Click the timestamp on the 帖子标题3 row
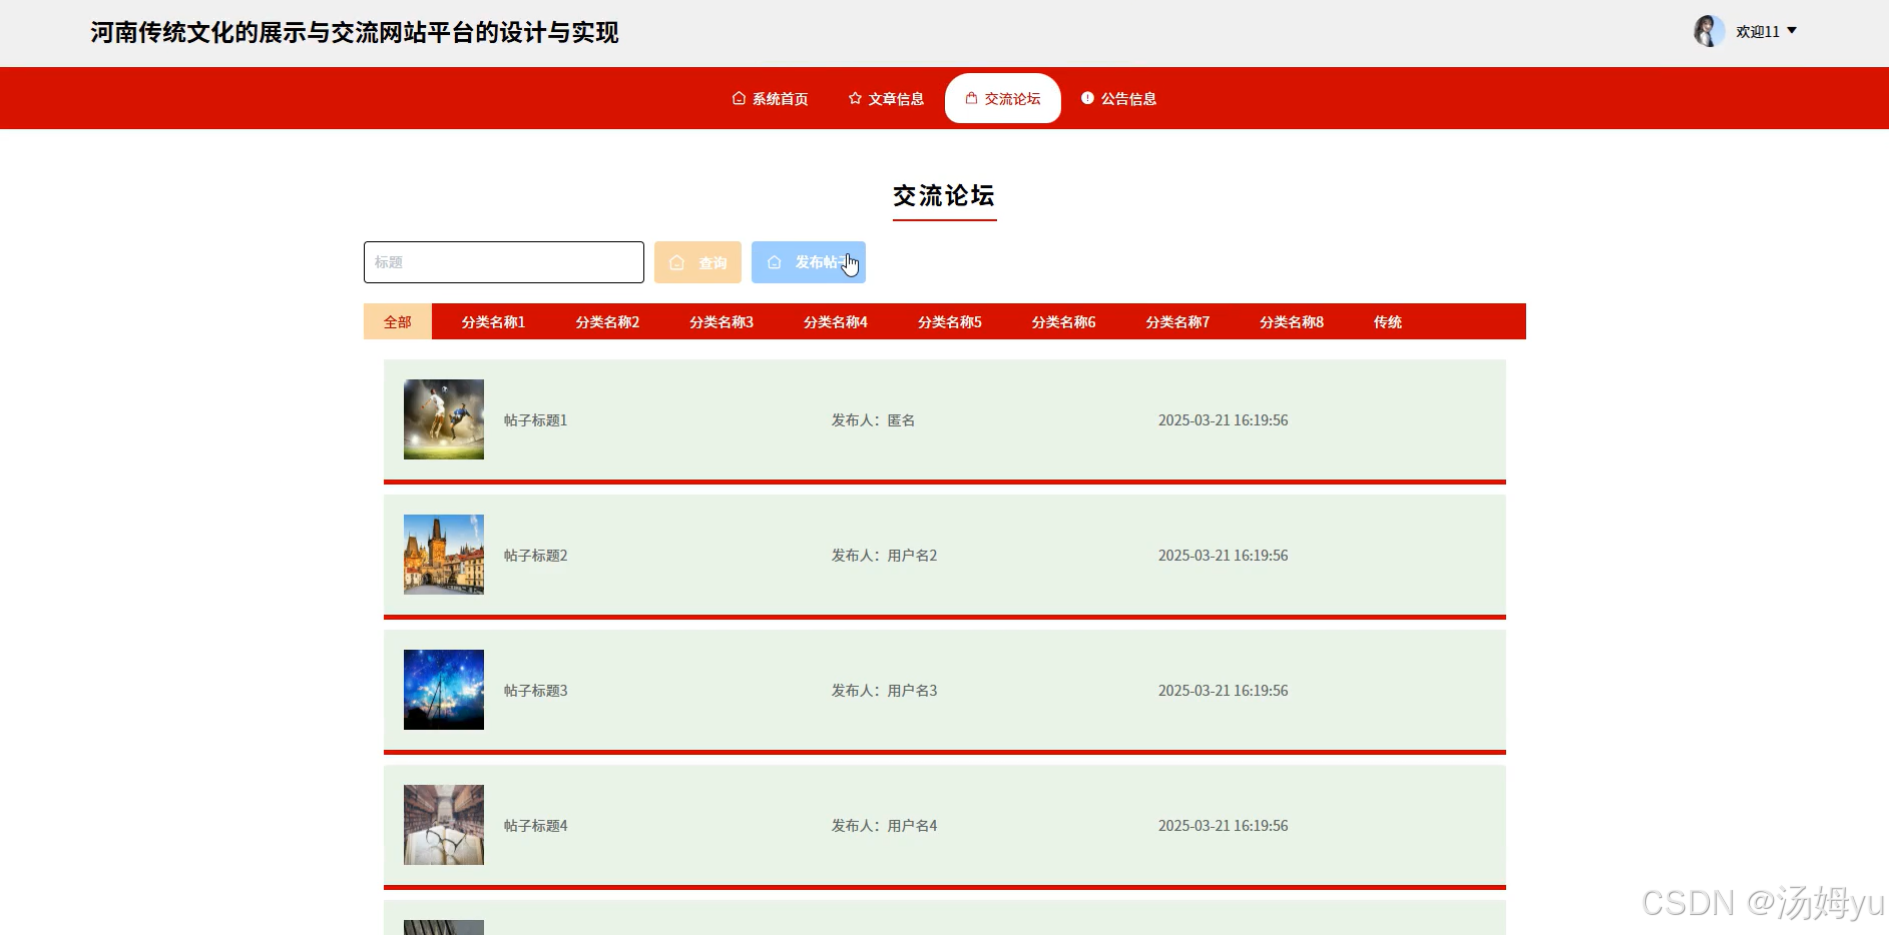The width and height of the screenshot is (1889, 935). click(x=1223, y=690)
